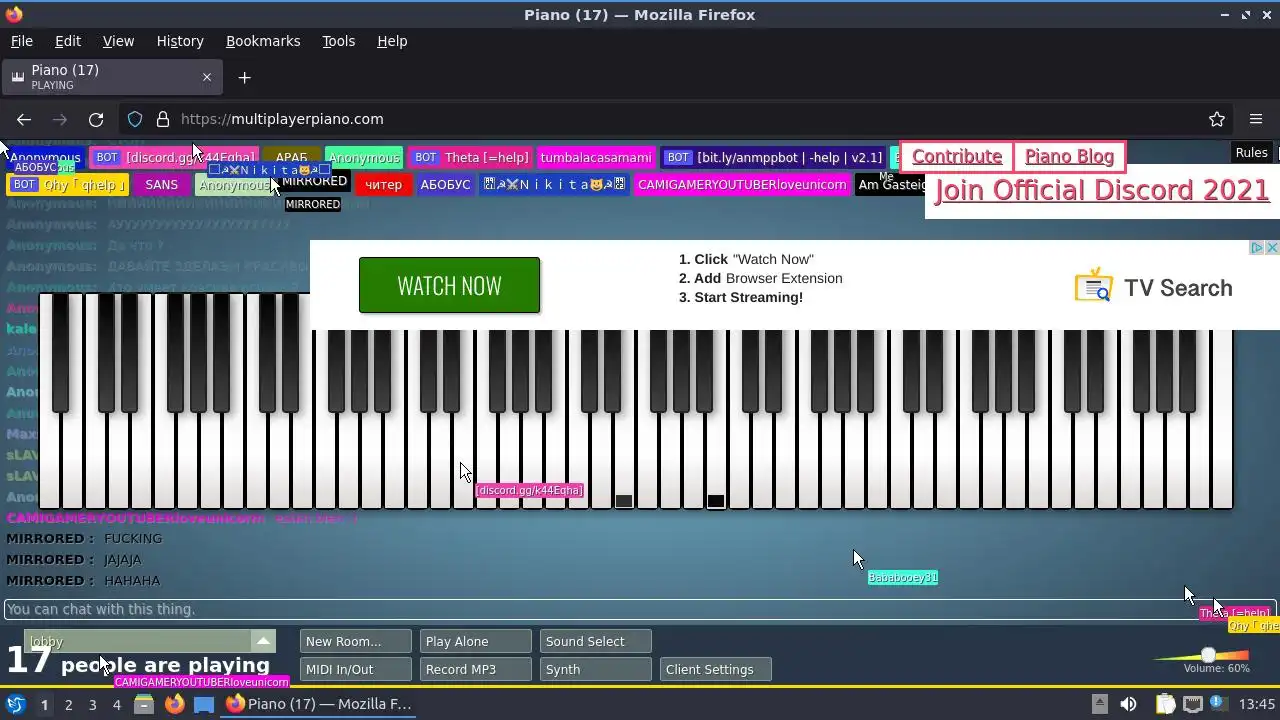
Task: Open the Tools menu
Action: pos(338,41)
